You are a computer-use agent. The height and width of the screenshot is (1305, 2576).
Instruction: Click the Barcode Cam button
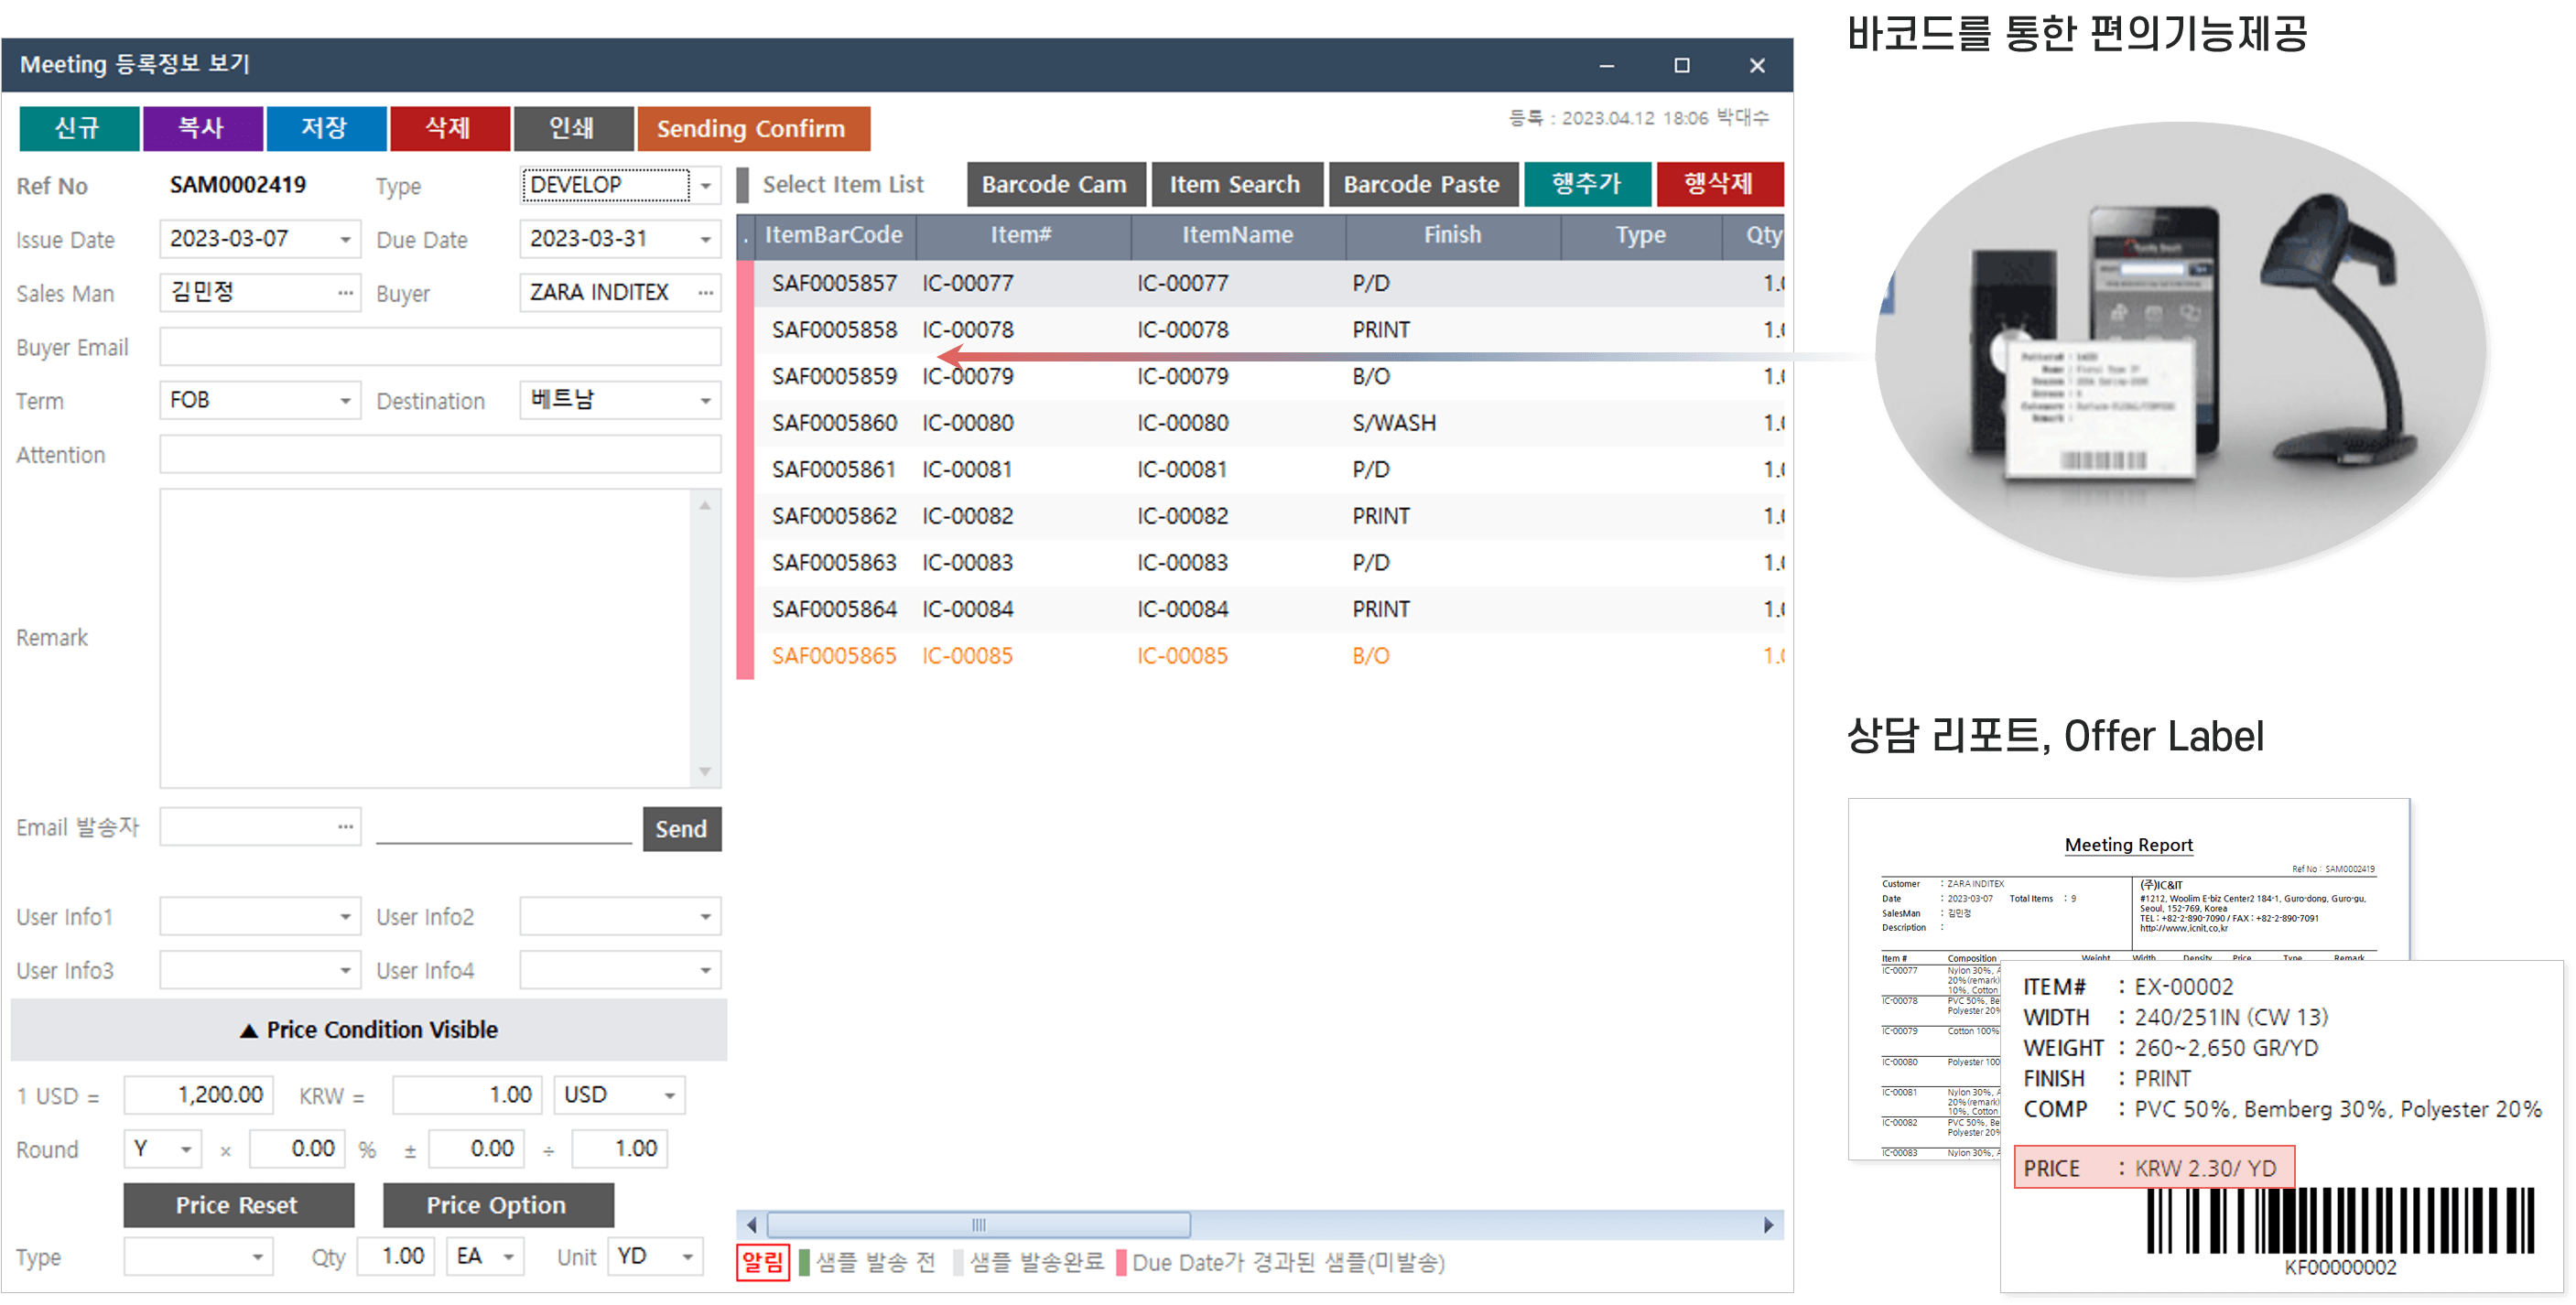coord(1054,185)
